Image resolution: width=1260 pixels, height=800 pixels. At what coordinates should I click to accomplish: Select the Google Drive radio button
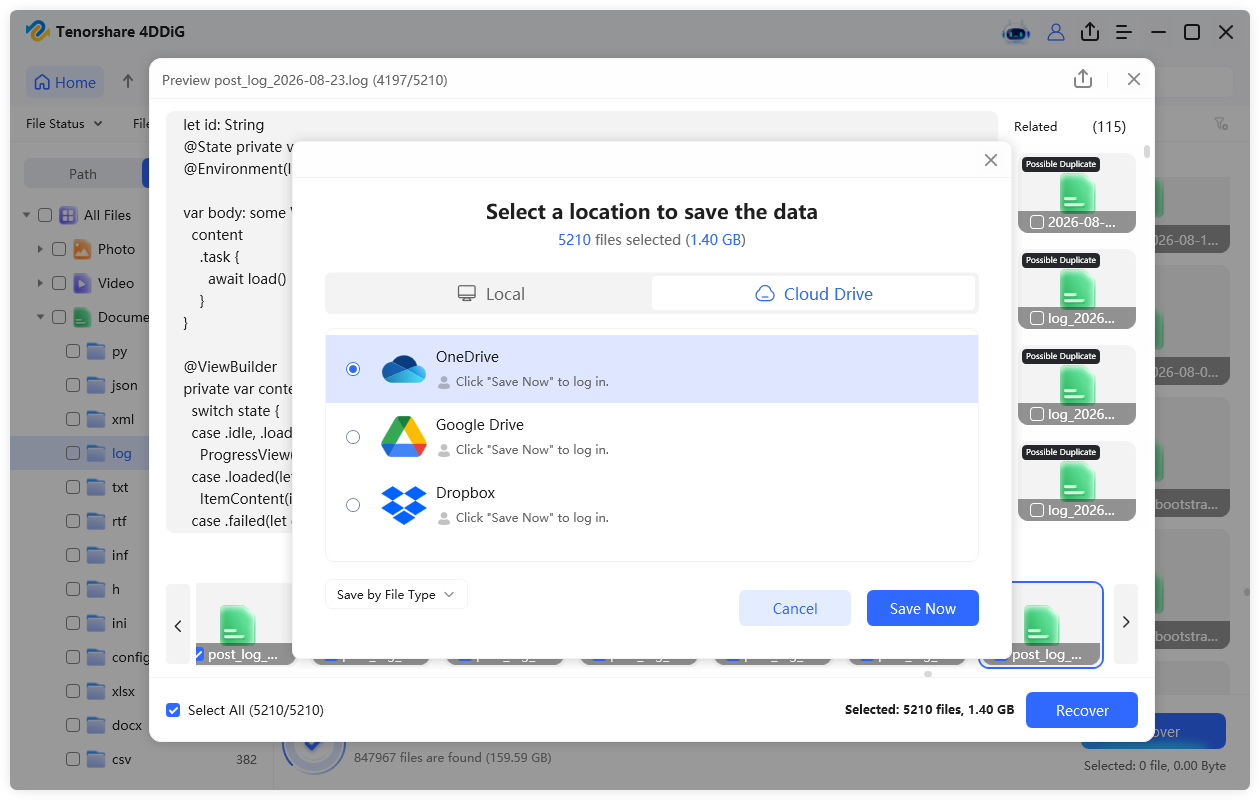pos(353,437)
